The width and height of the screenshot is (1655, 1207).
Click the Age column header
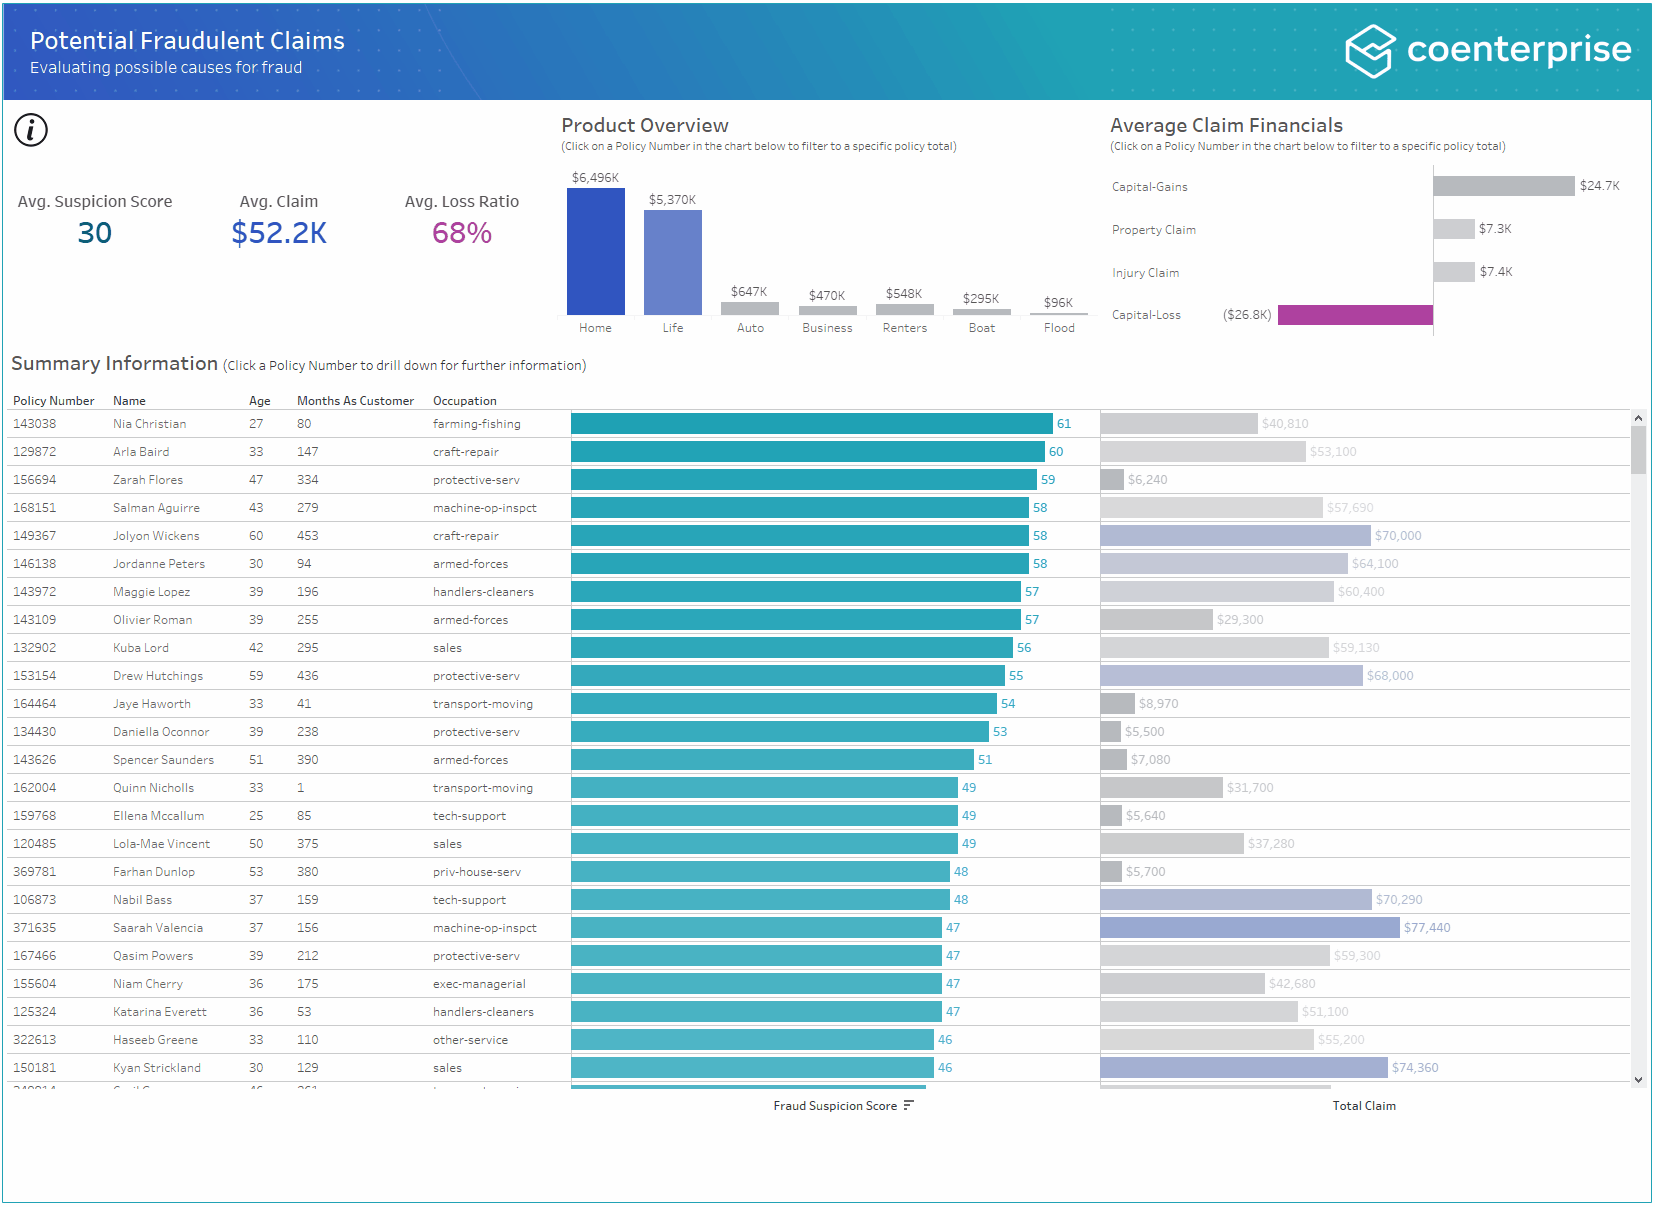click(259, 400)
